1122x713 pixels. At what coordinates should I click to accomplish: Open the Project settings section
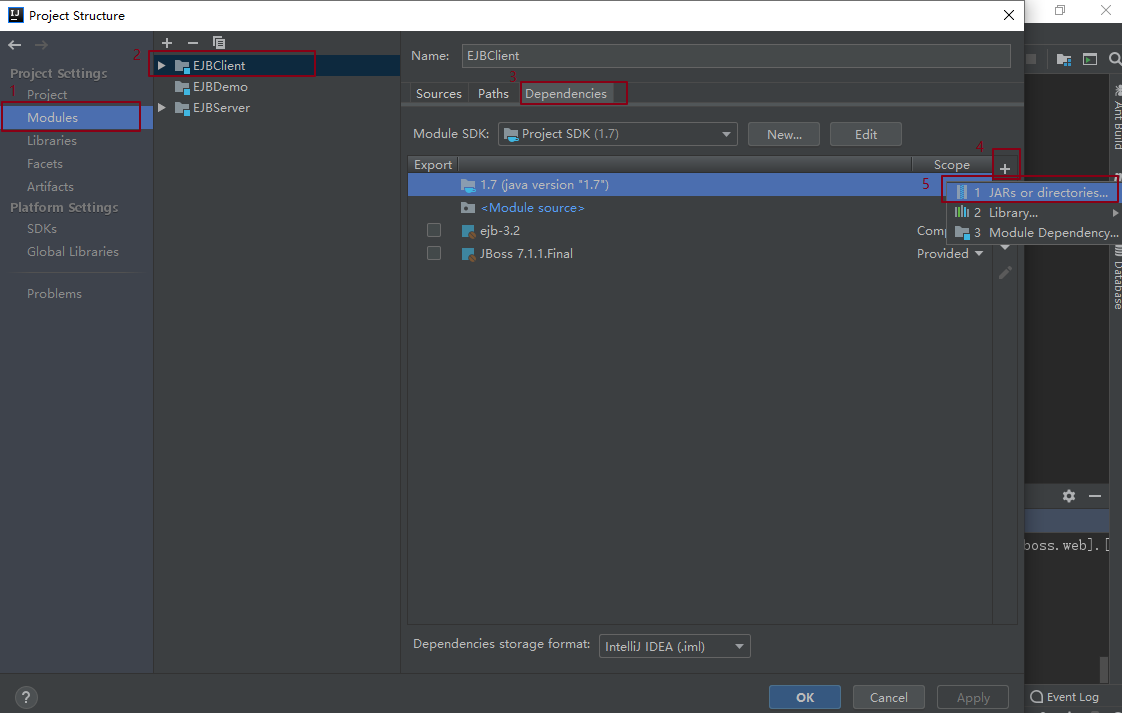click(x=47, y=94)
